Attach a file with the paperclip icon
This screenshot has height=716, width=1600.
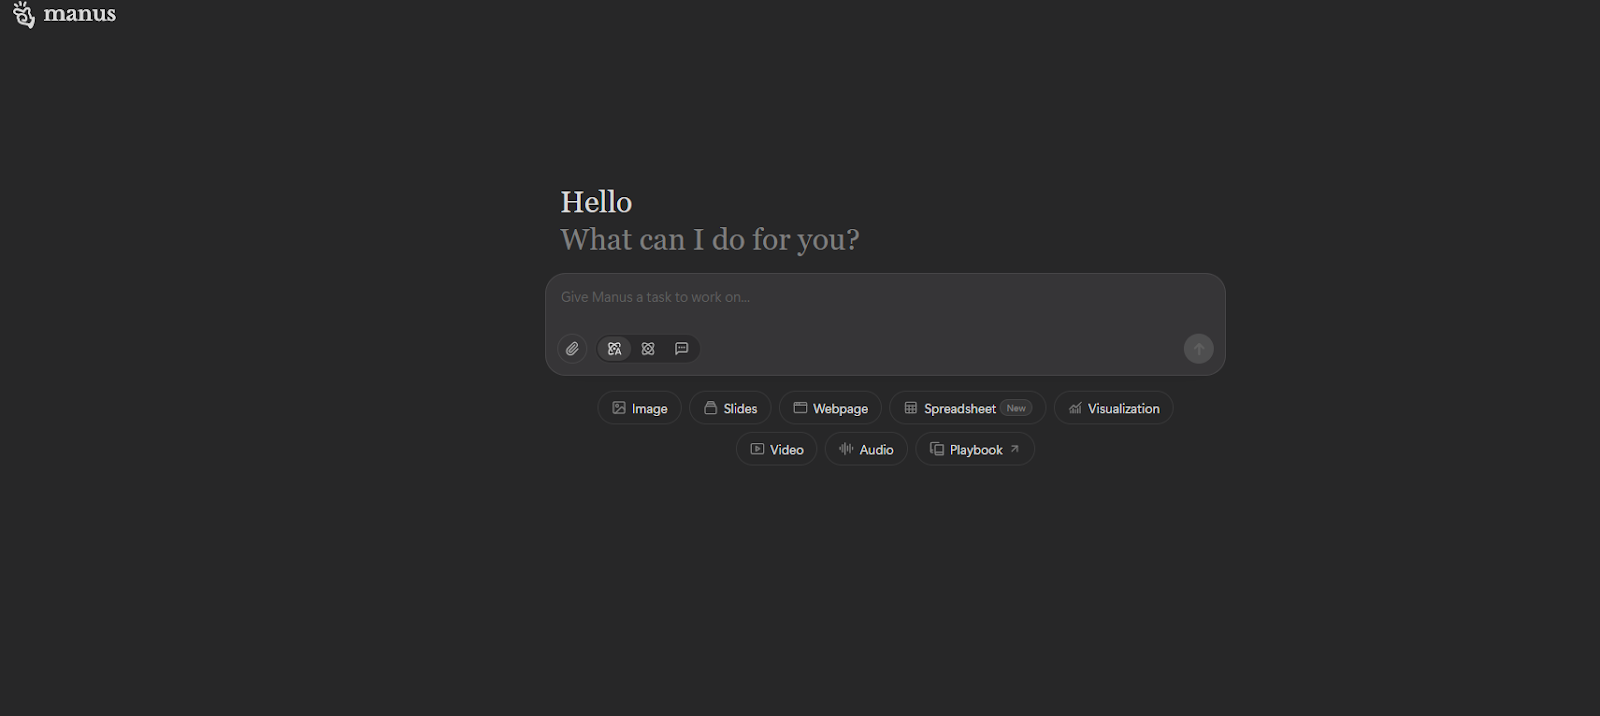(x=572, y=349)
